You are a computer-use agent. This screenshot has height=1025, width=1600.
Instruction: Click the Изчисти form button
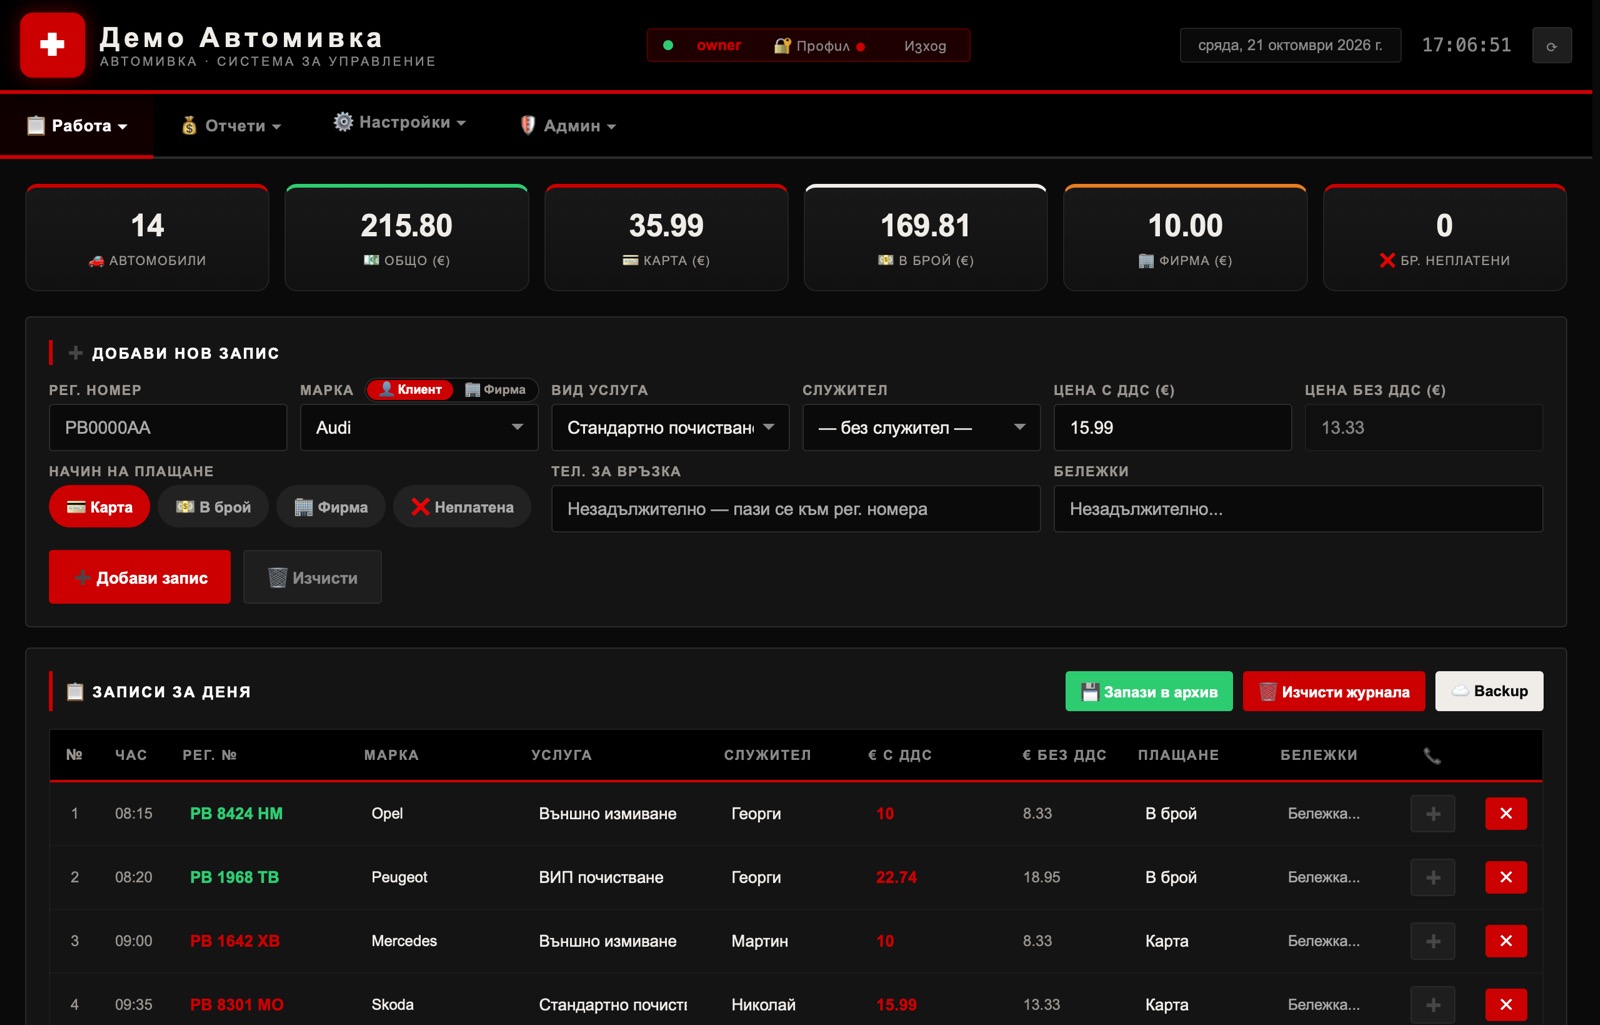312,577
